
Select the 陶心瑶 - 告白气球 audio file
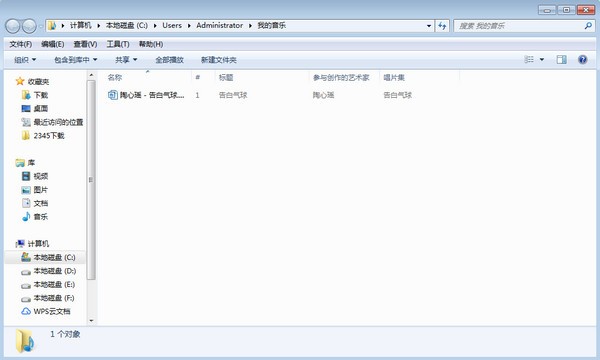147,95
